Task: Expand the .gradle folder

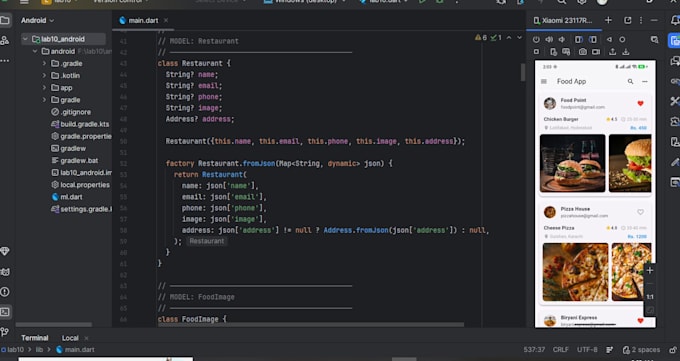Action: pyautogui.click(x=44, y=63)
